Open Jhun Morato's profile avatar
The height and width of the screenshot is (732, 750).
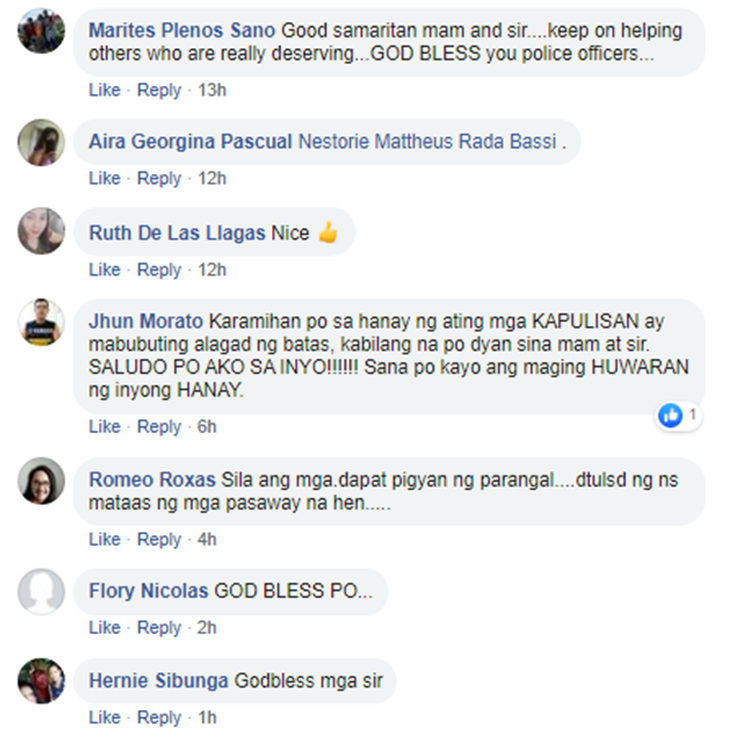point(41,322)
